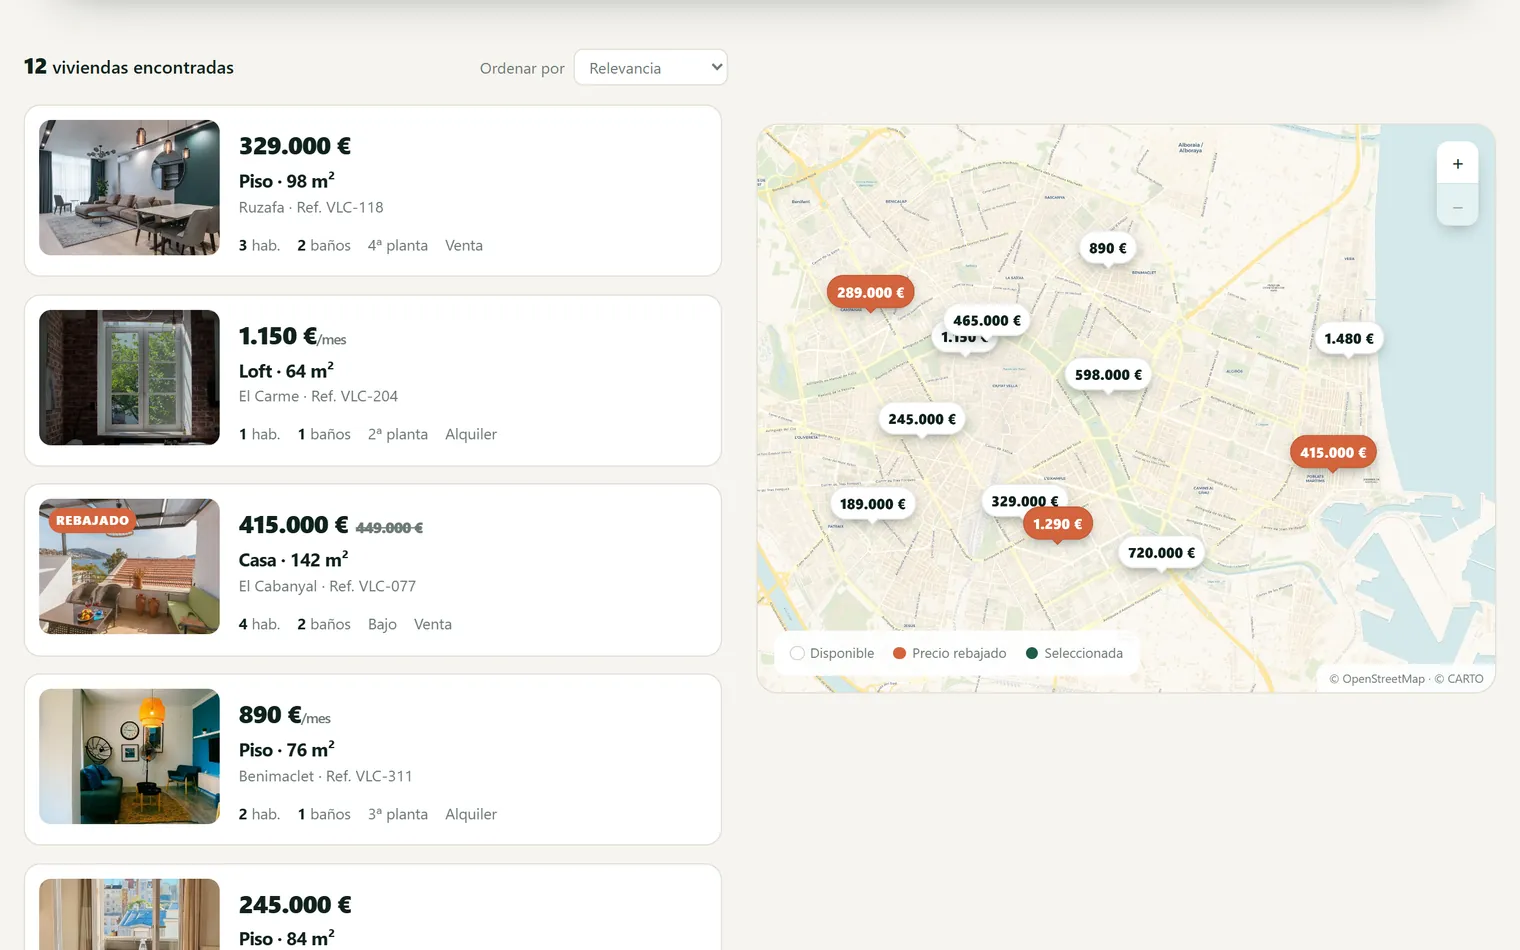The image size is (1520, 950).
Task: Click 'El Carme · Ref. VLC-204' text
Action: coord(318,396)
